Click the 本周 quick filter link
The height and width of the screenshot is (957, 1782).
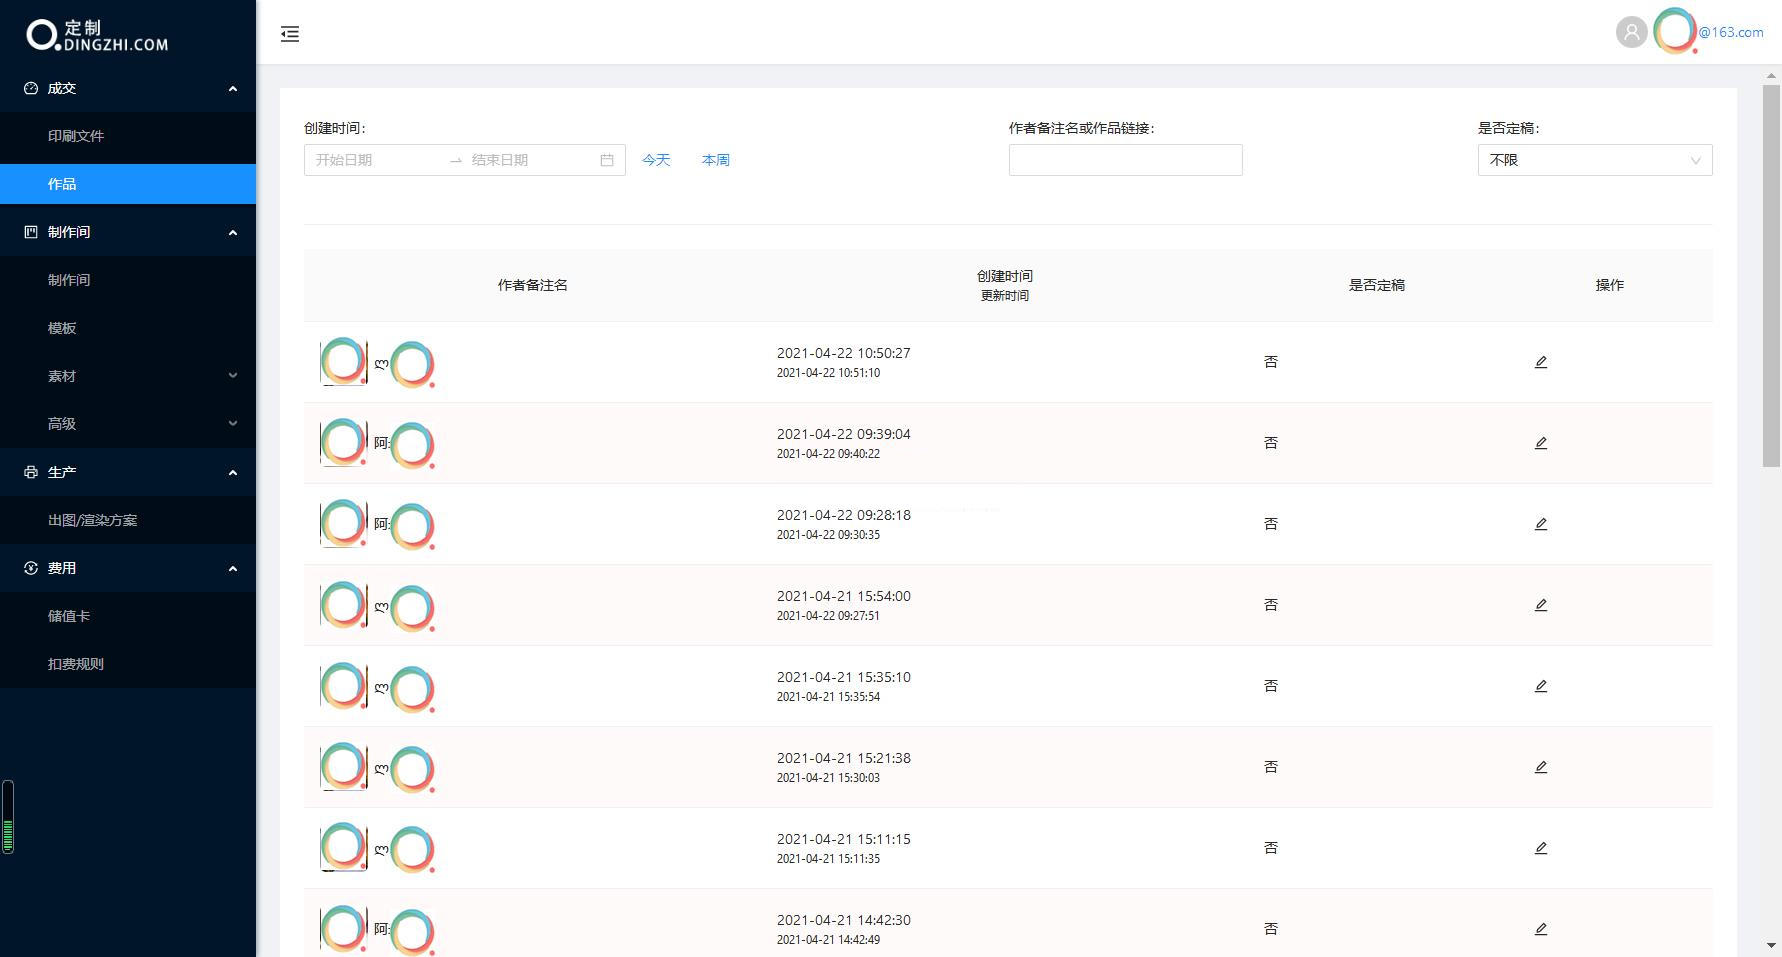click(x=716, y=160)
